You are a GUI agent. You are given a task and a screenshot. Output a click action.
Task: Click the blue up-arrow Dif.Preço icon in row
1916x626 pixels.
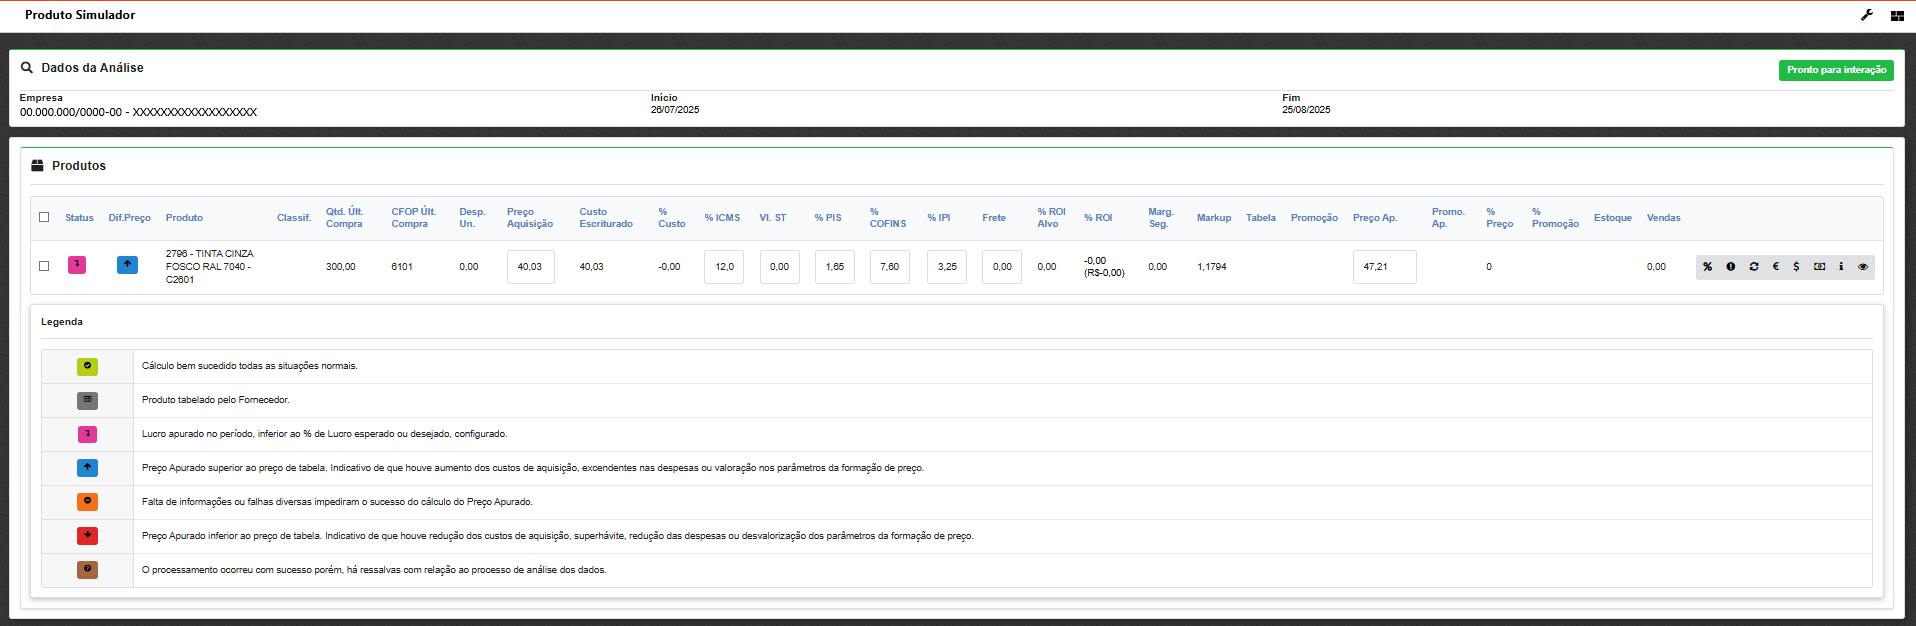[127, 265]
